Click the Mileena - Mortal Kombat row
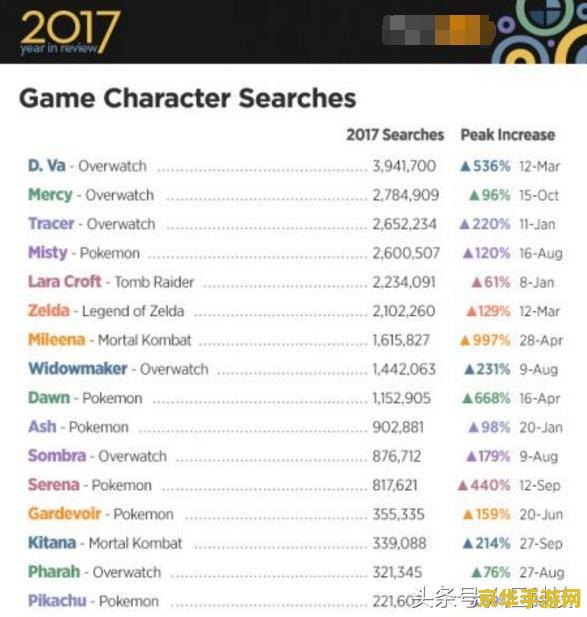Viewport: 587px width, 617px height. (x=295, y=340)
